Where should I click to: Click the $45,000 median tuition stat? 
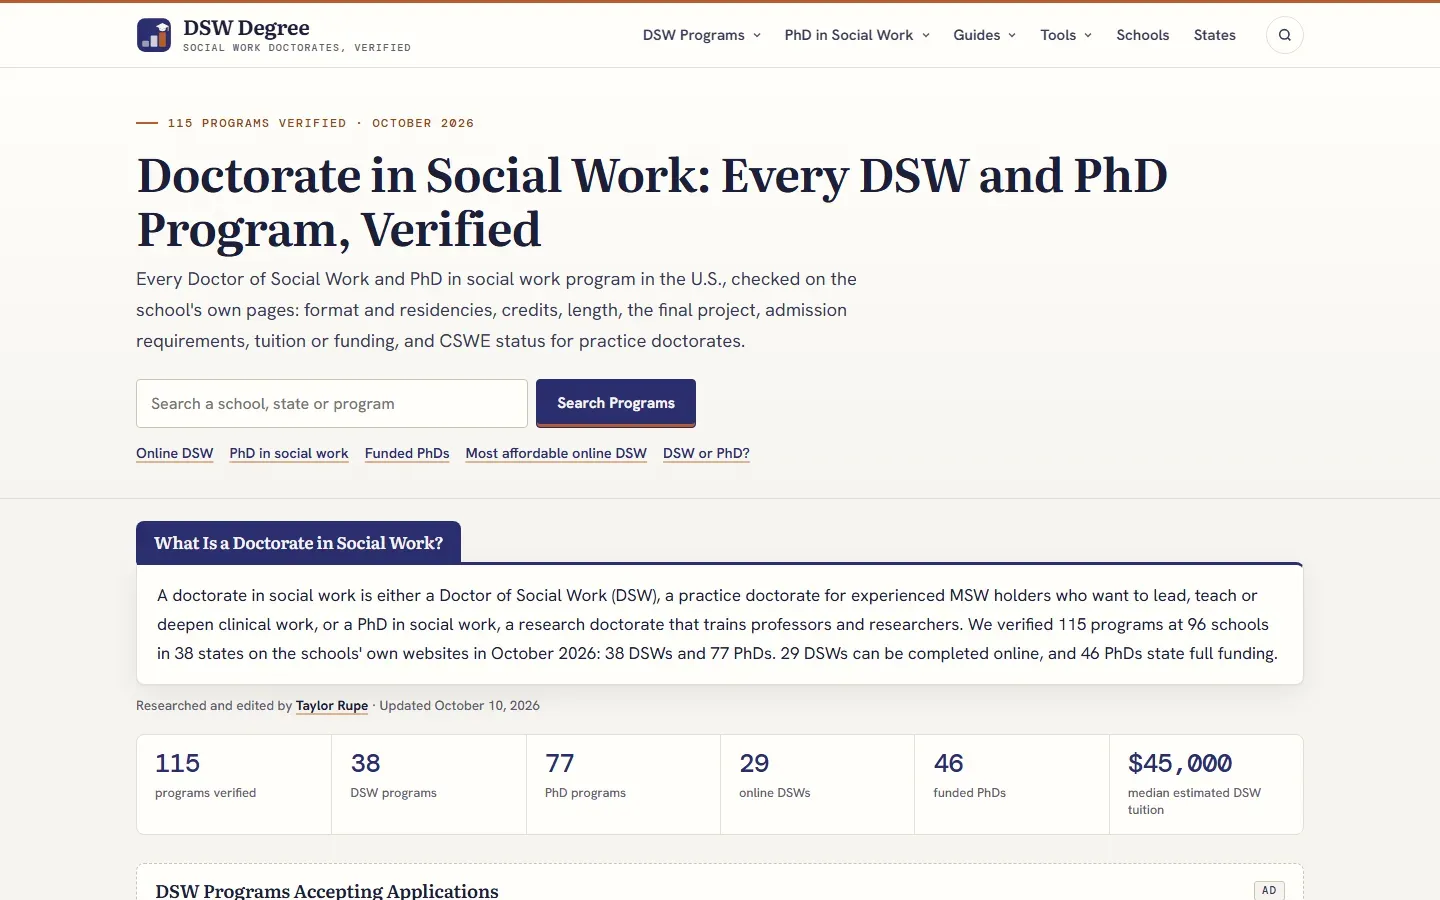point(1206,784)
